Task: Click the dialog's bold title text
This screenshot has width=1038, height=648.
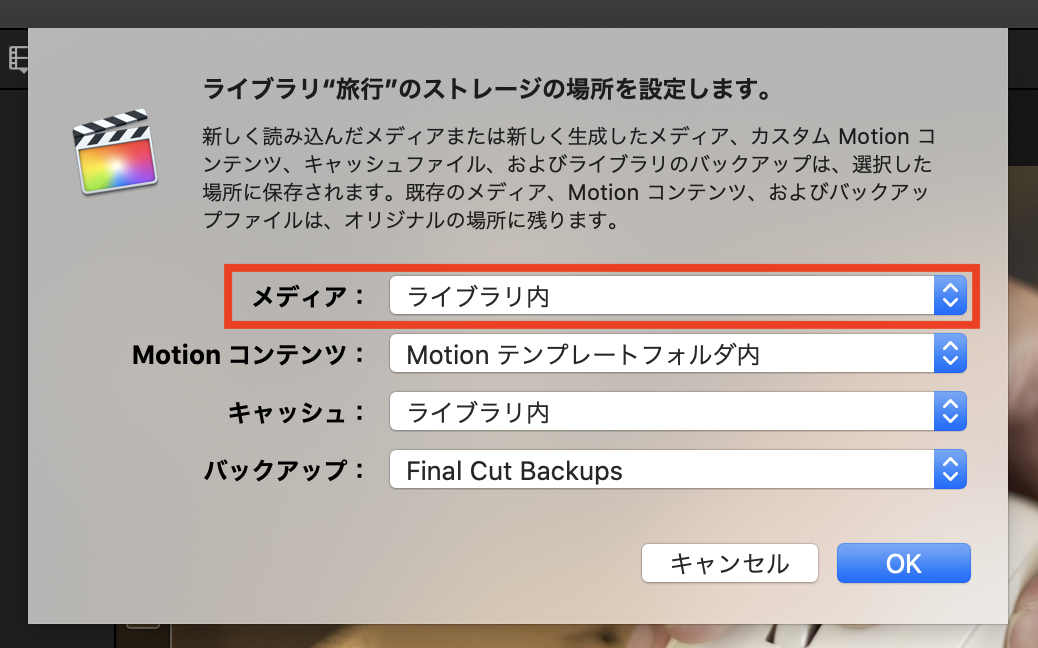Action: pyautogui.click(x=486, y=91)
